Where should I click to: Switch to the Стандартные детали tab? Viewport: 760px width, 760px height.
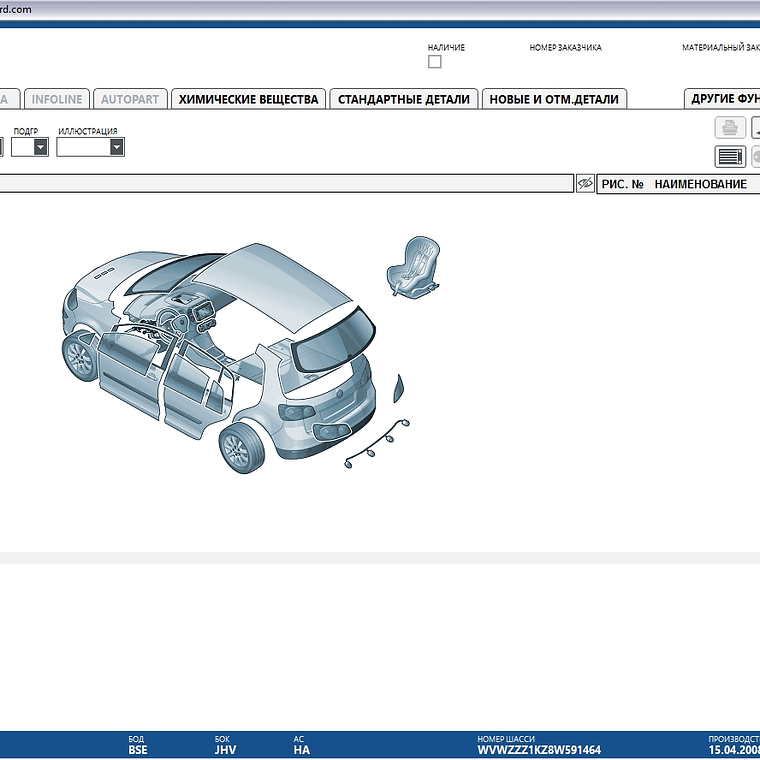pyautogui.click(x=403, y=99)
